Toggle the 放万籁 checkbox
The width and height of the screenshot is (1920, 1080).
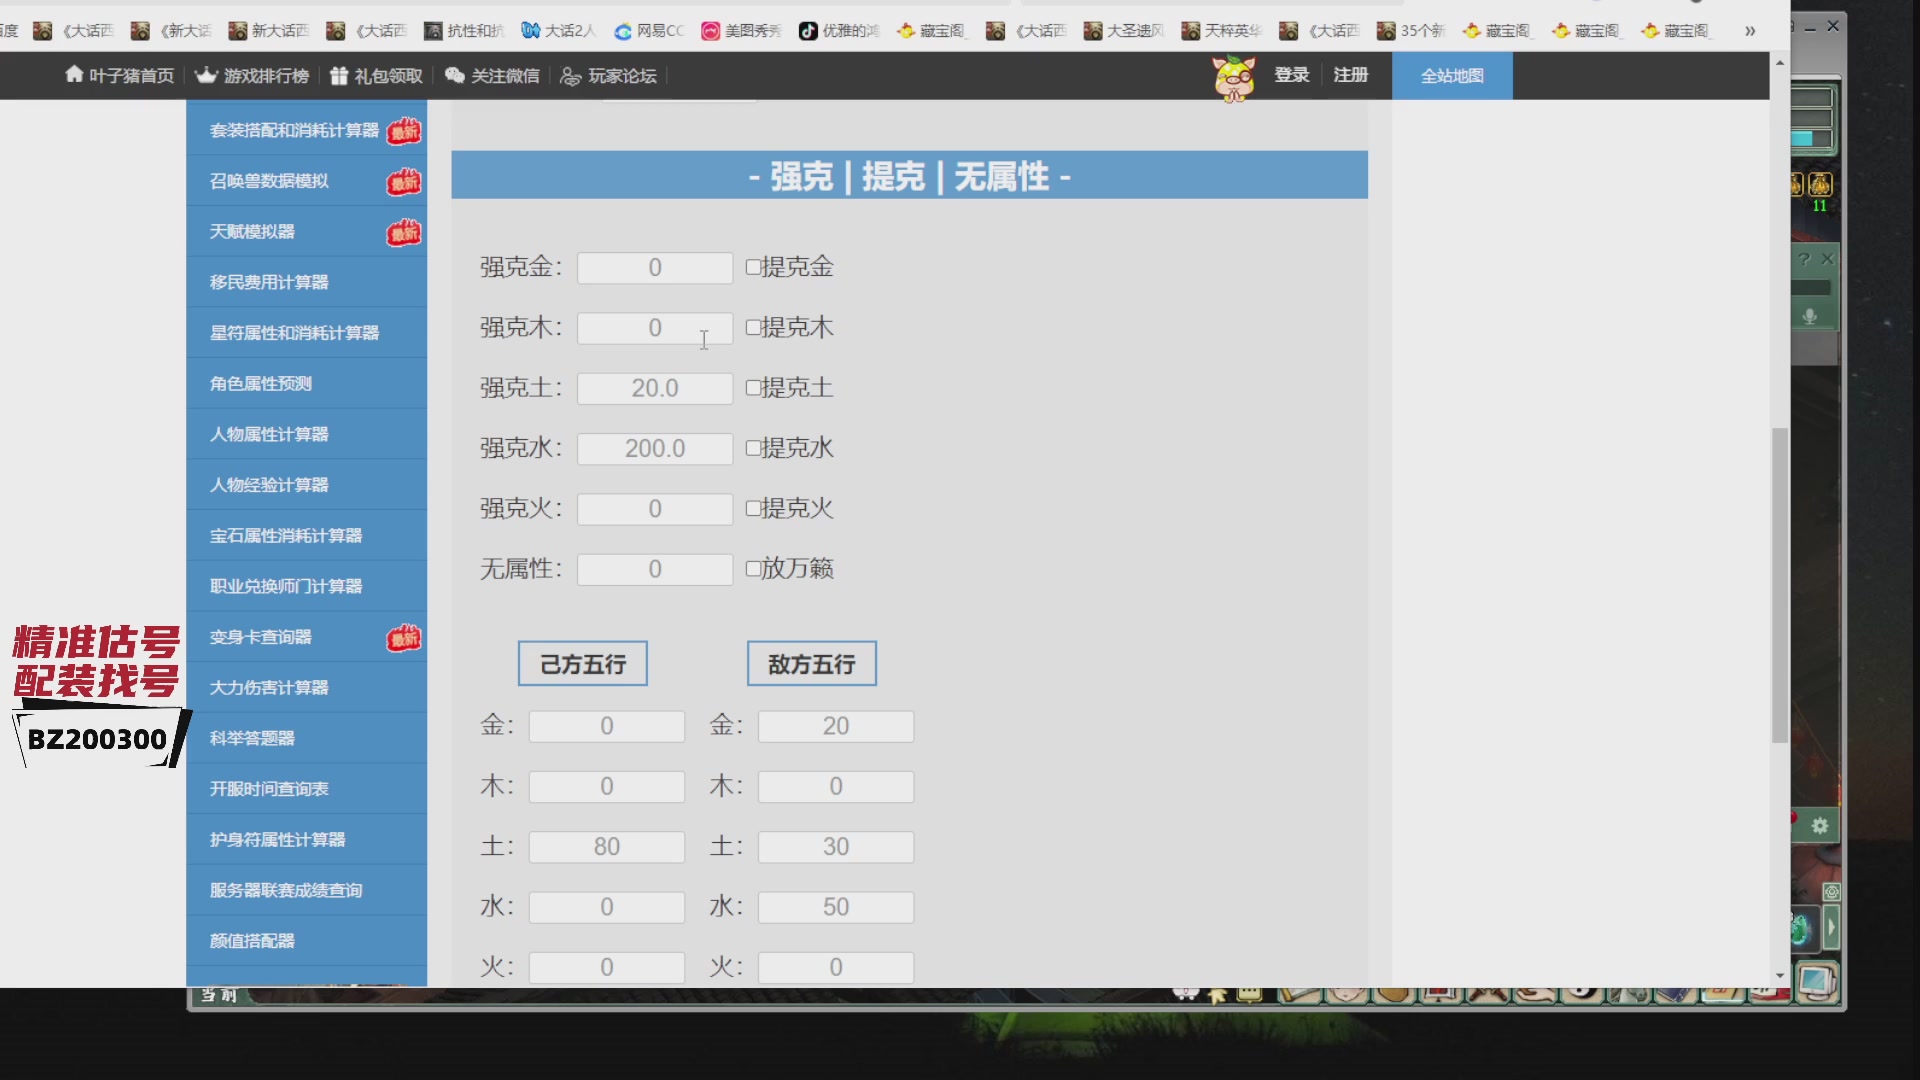752,567
